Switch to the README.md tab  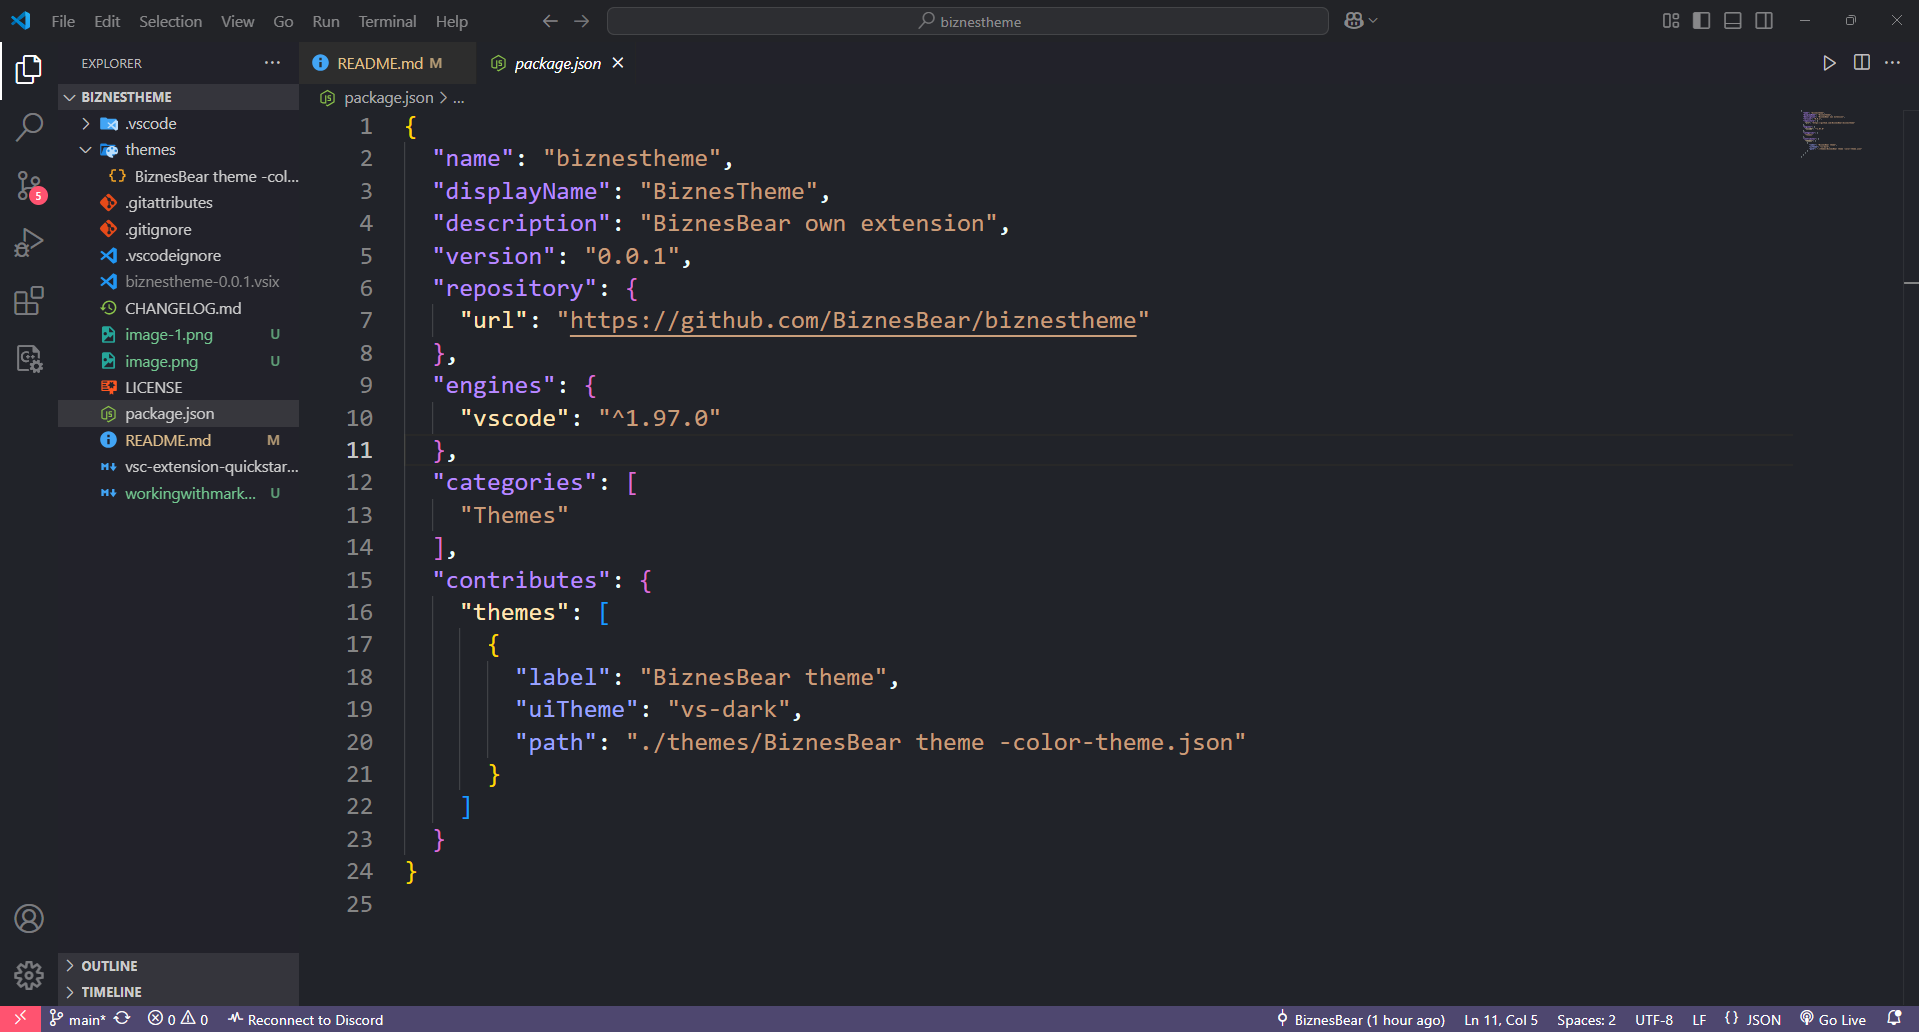388,63
